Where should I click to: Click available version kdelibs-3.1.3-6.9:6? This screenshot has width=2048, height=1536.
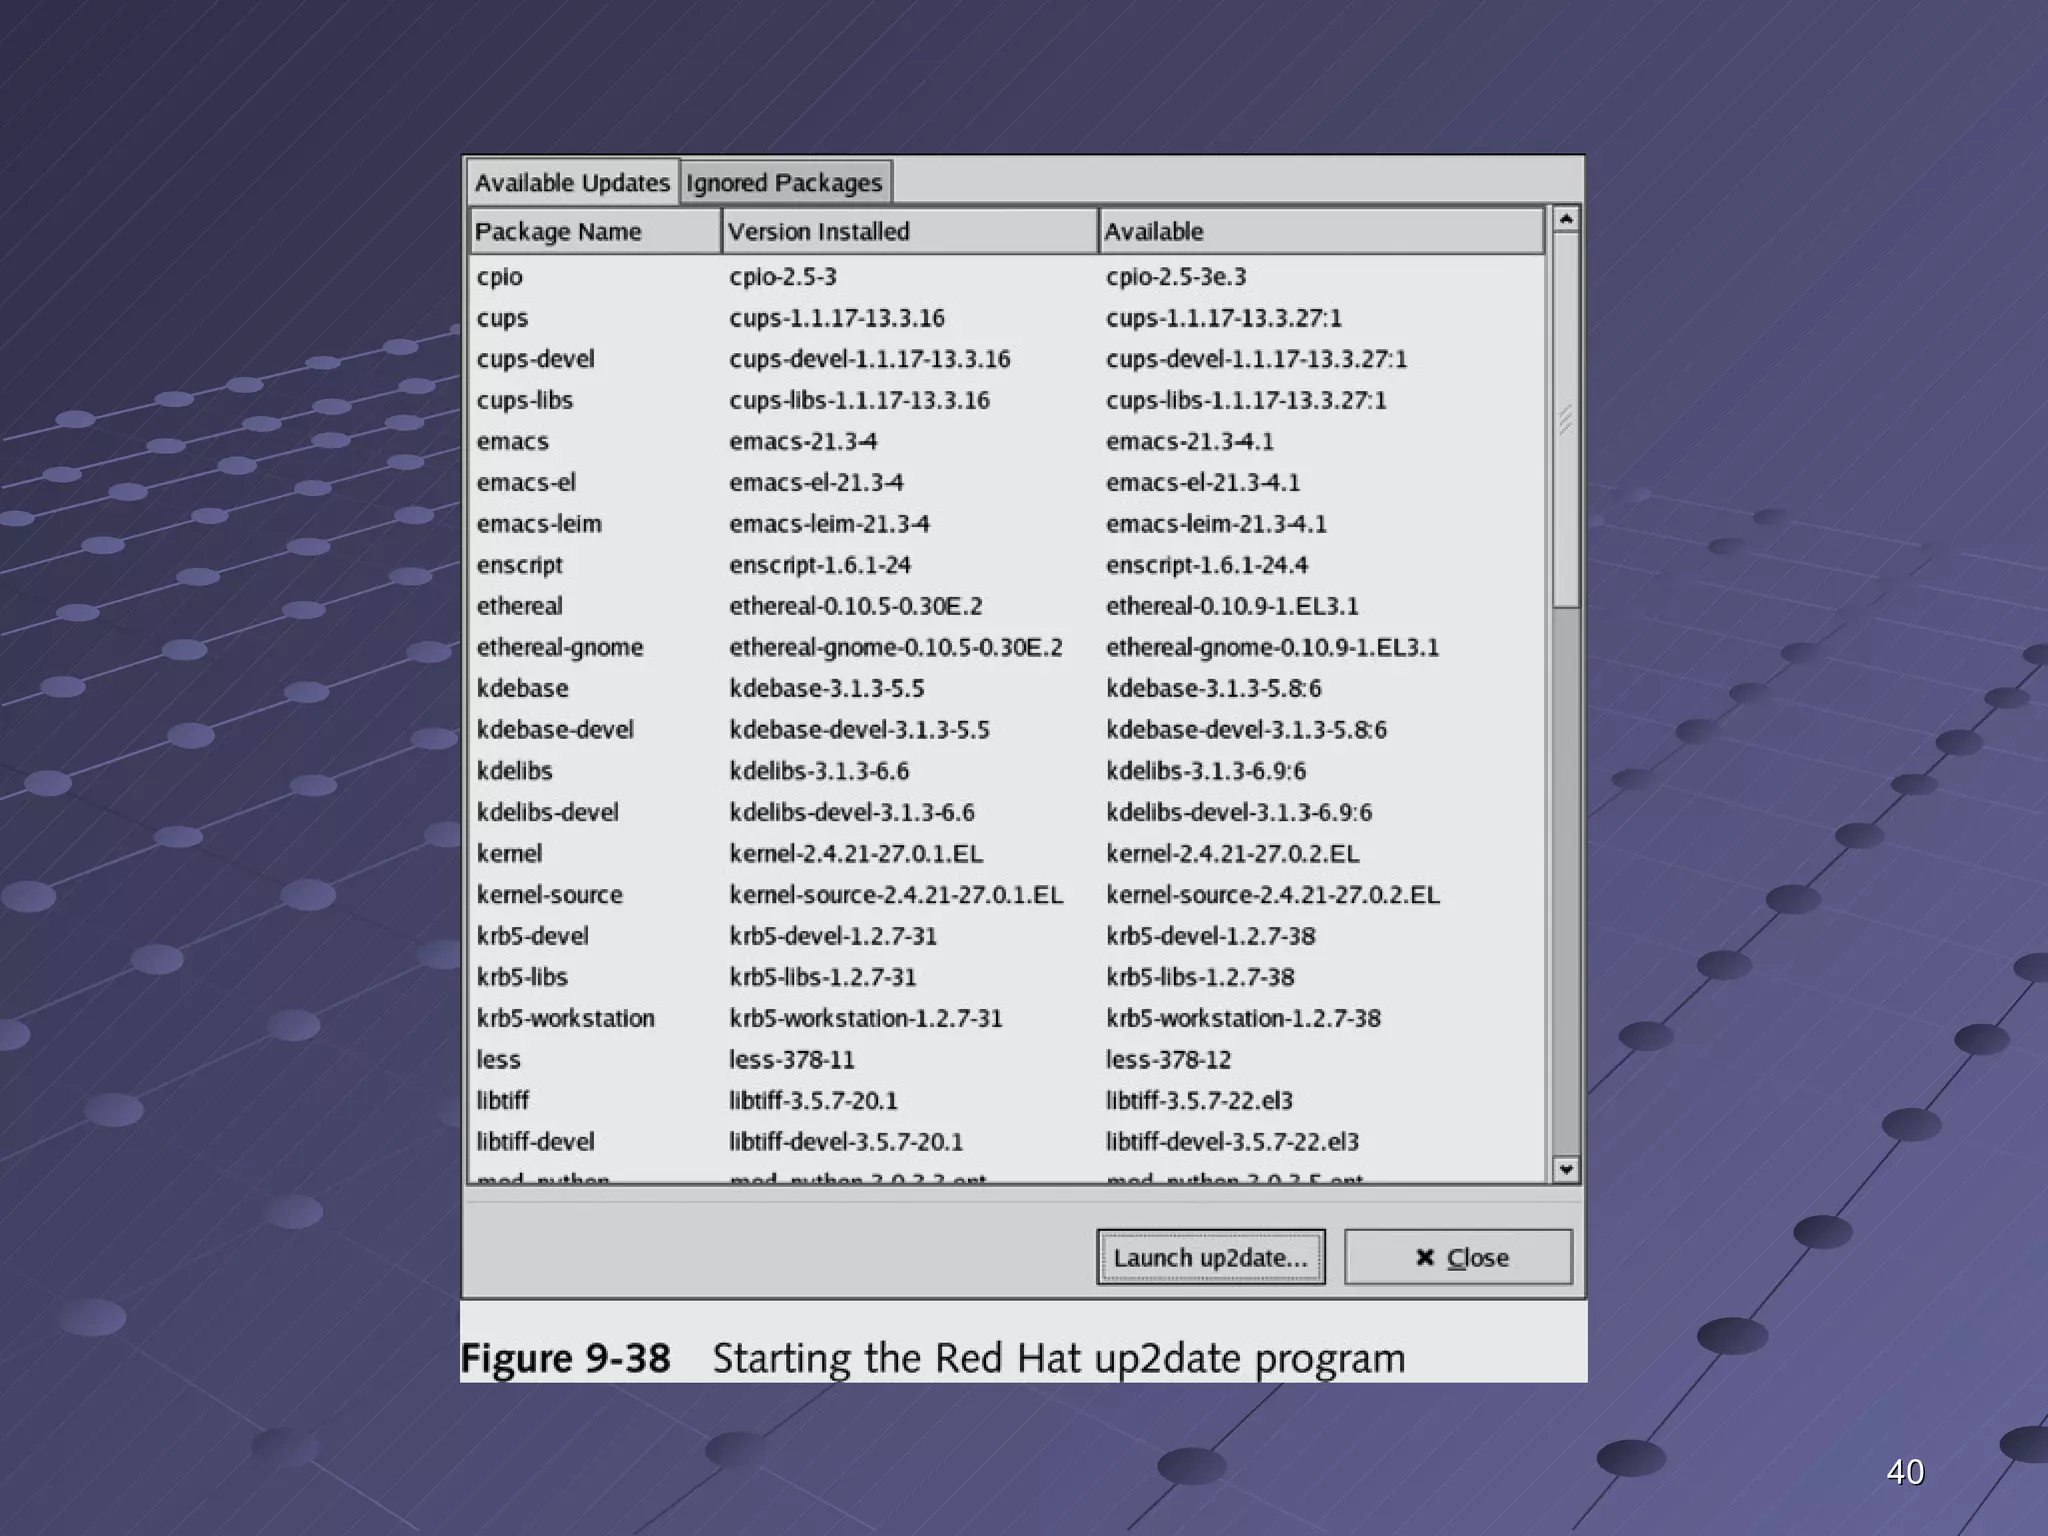click(x=1206, y=771)
